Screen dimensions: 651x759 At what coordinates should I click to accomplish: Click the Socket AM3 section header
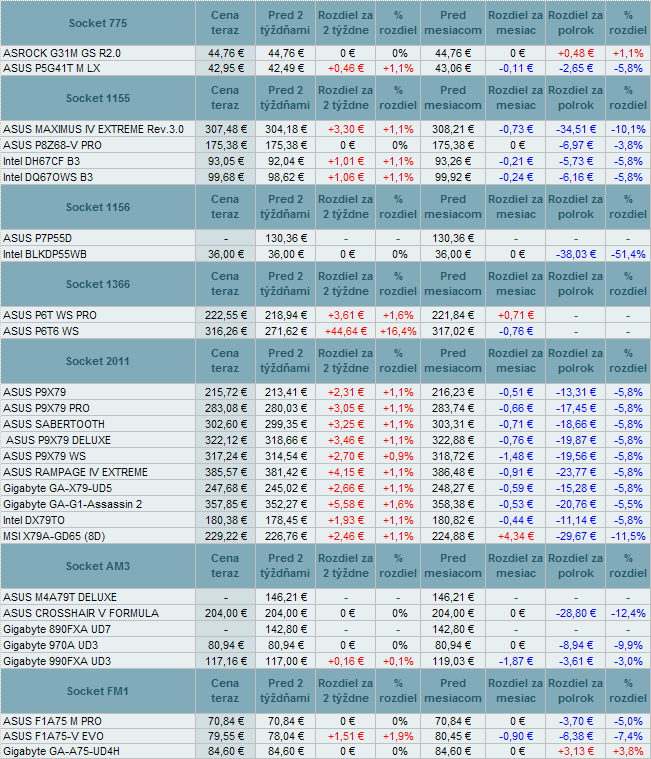click(98, 566)
